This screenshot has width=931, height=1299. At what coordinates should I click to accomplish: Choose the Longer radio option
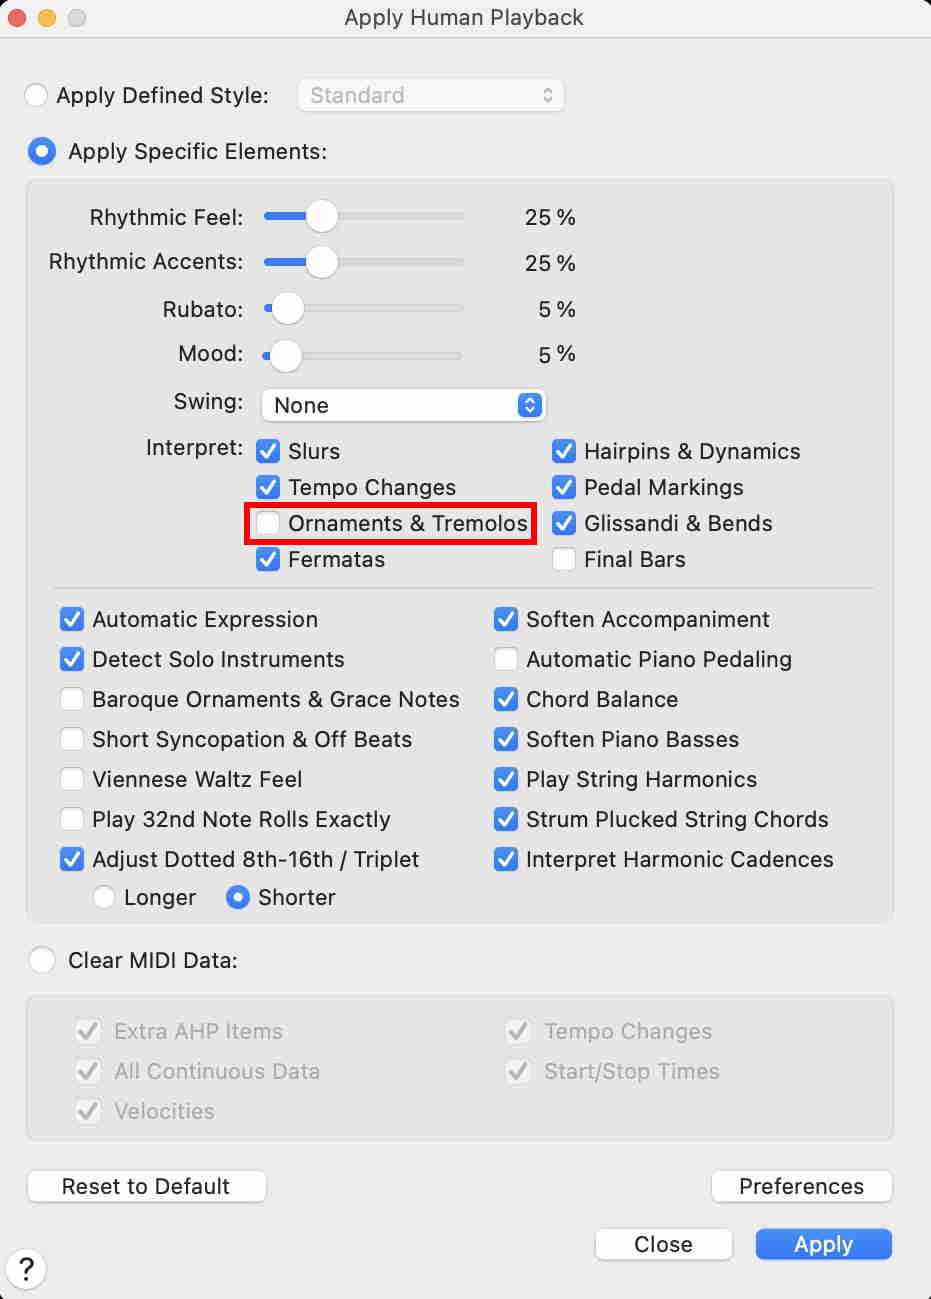[104, 897]
